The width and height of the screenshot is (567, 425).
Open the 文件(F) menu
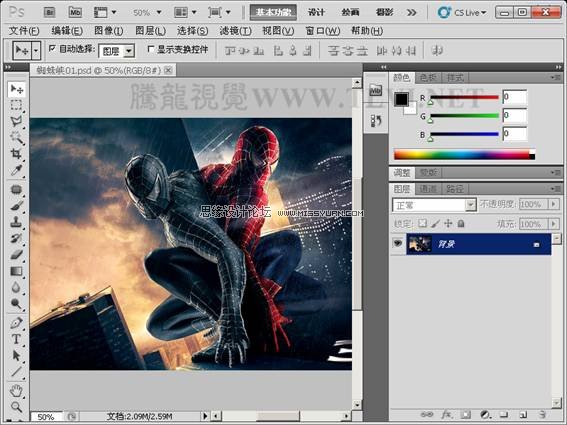[24, 31]
